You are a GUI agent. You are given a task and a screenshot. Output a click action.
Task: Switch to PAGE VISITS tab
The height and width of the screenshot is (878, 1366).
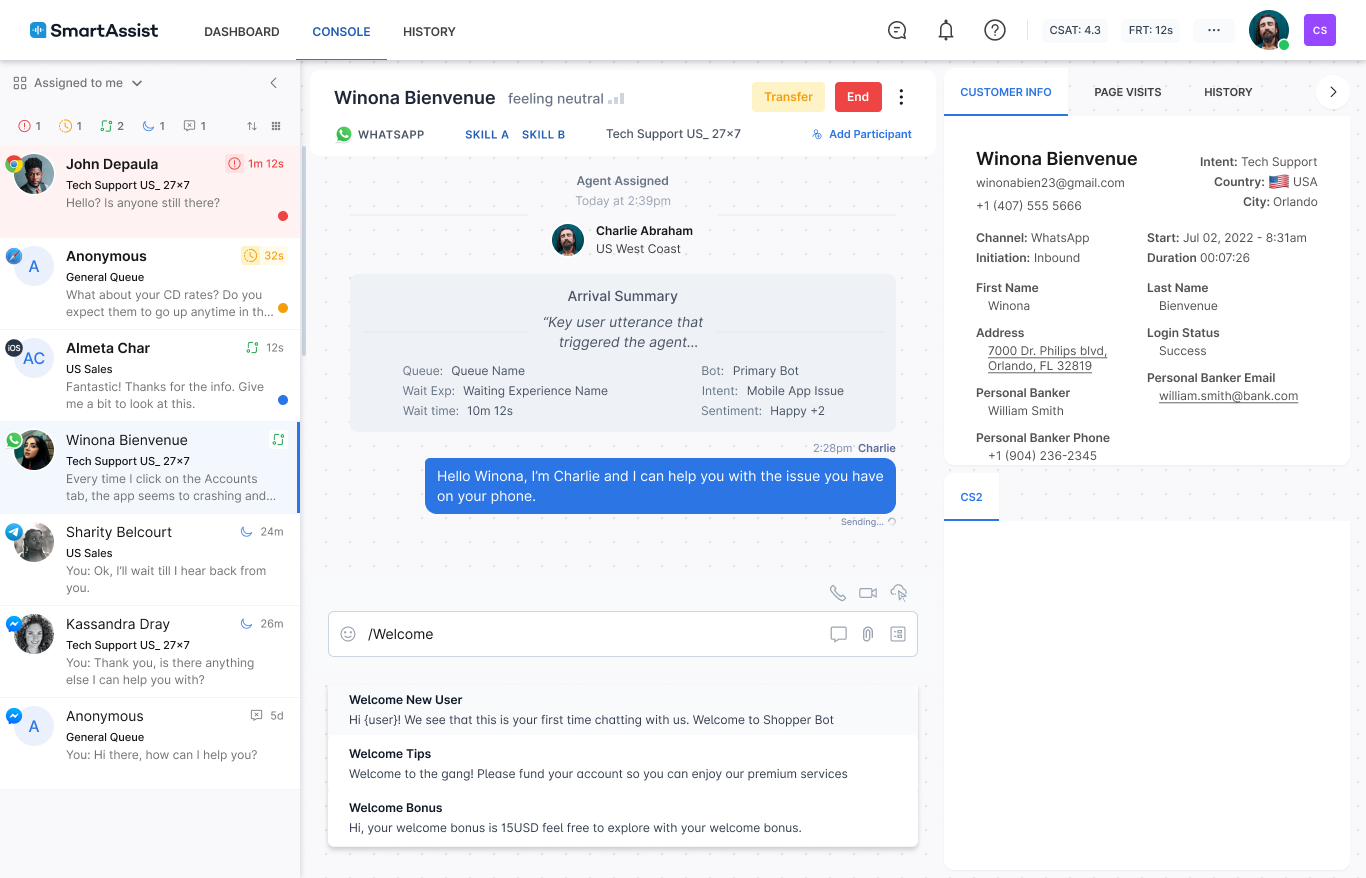point(1128,92)
